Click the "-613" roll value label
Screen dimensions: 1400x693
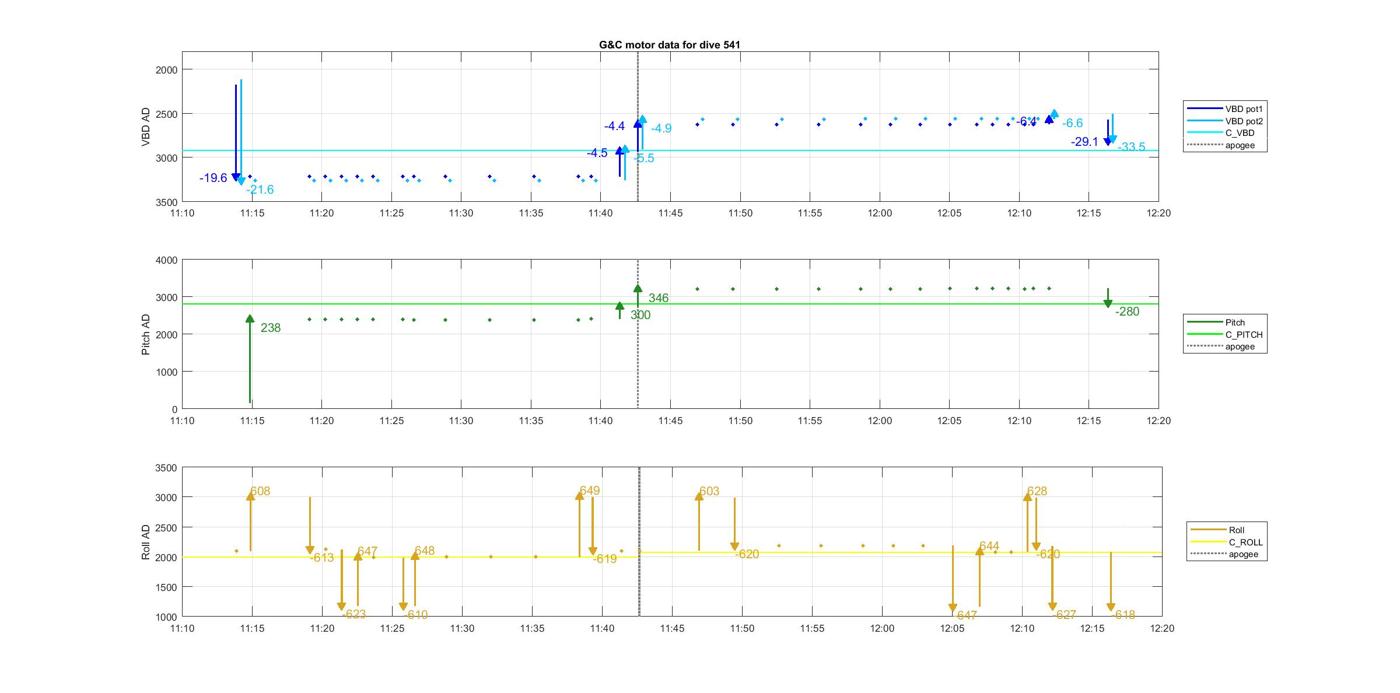coord(322,558)
